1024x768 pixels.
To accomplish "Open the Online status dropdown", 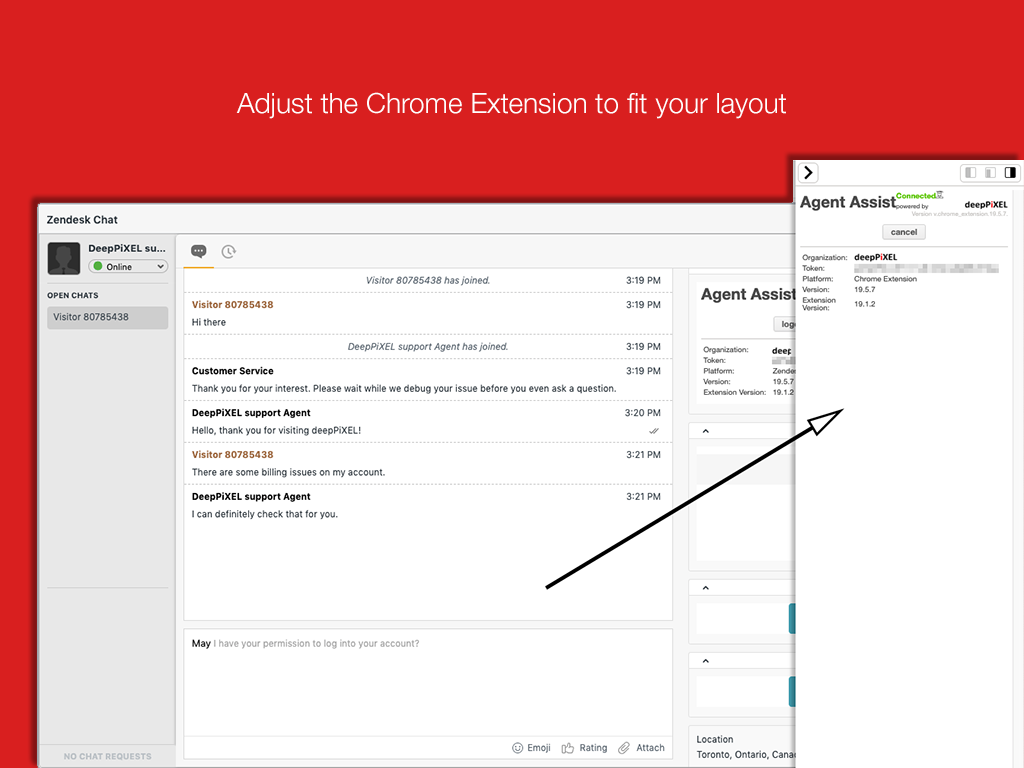I will (x=128, y=267).
